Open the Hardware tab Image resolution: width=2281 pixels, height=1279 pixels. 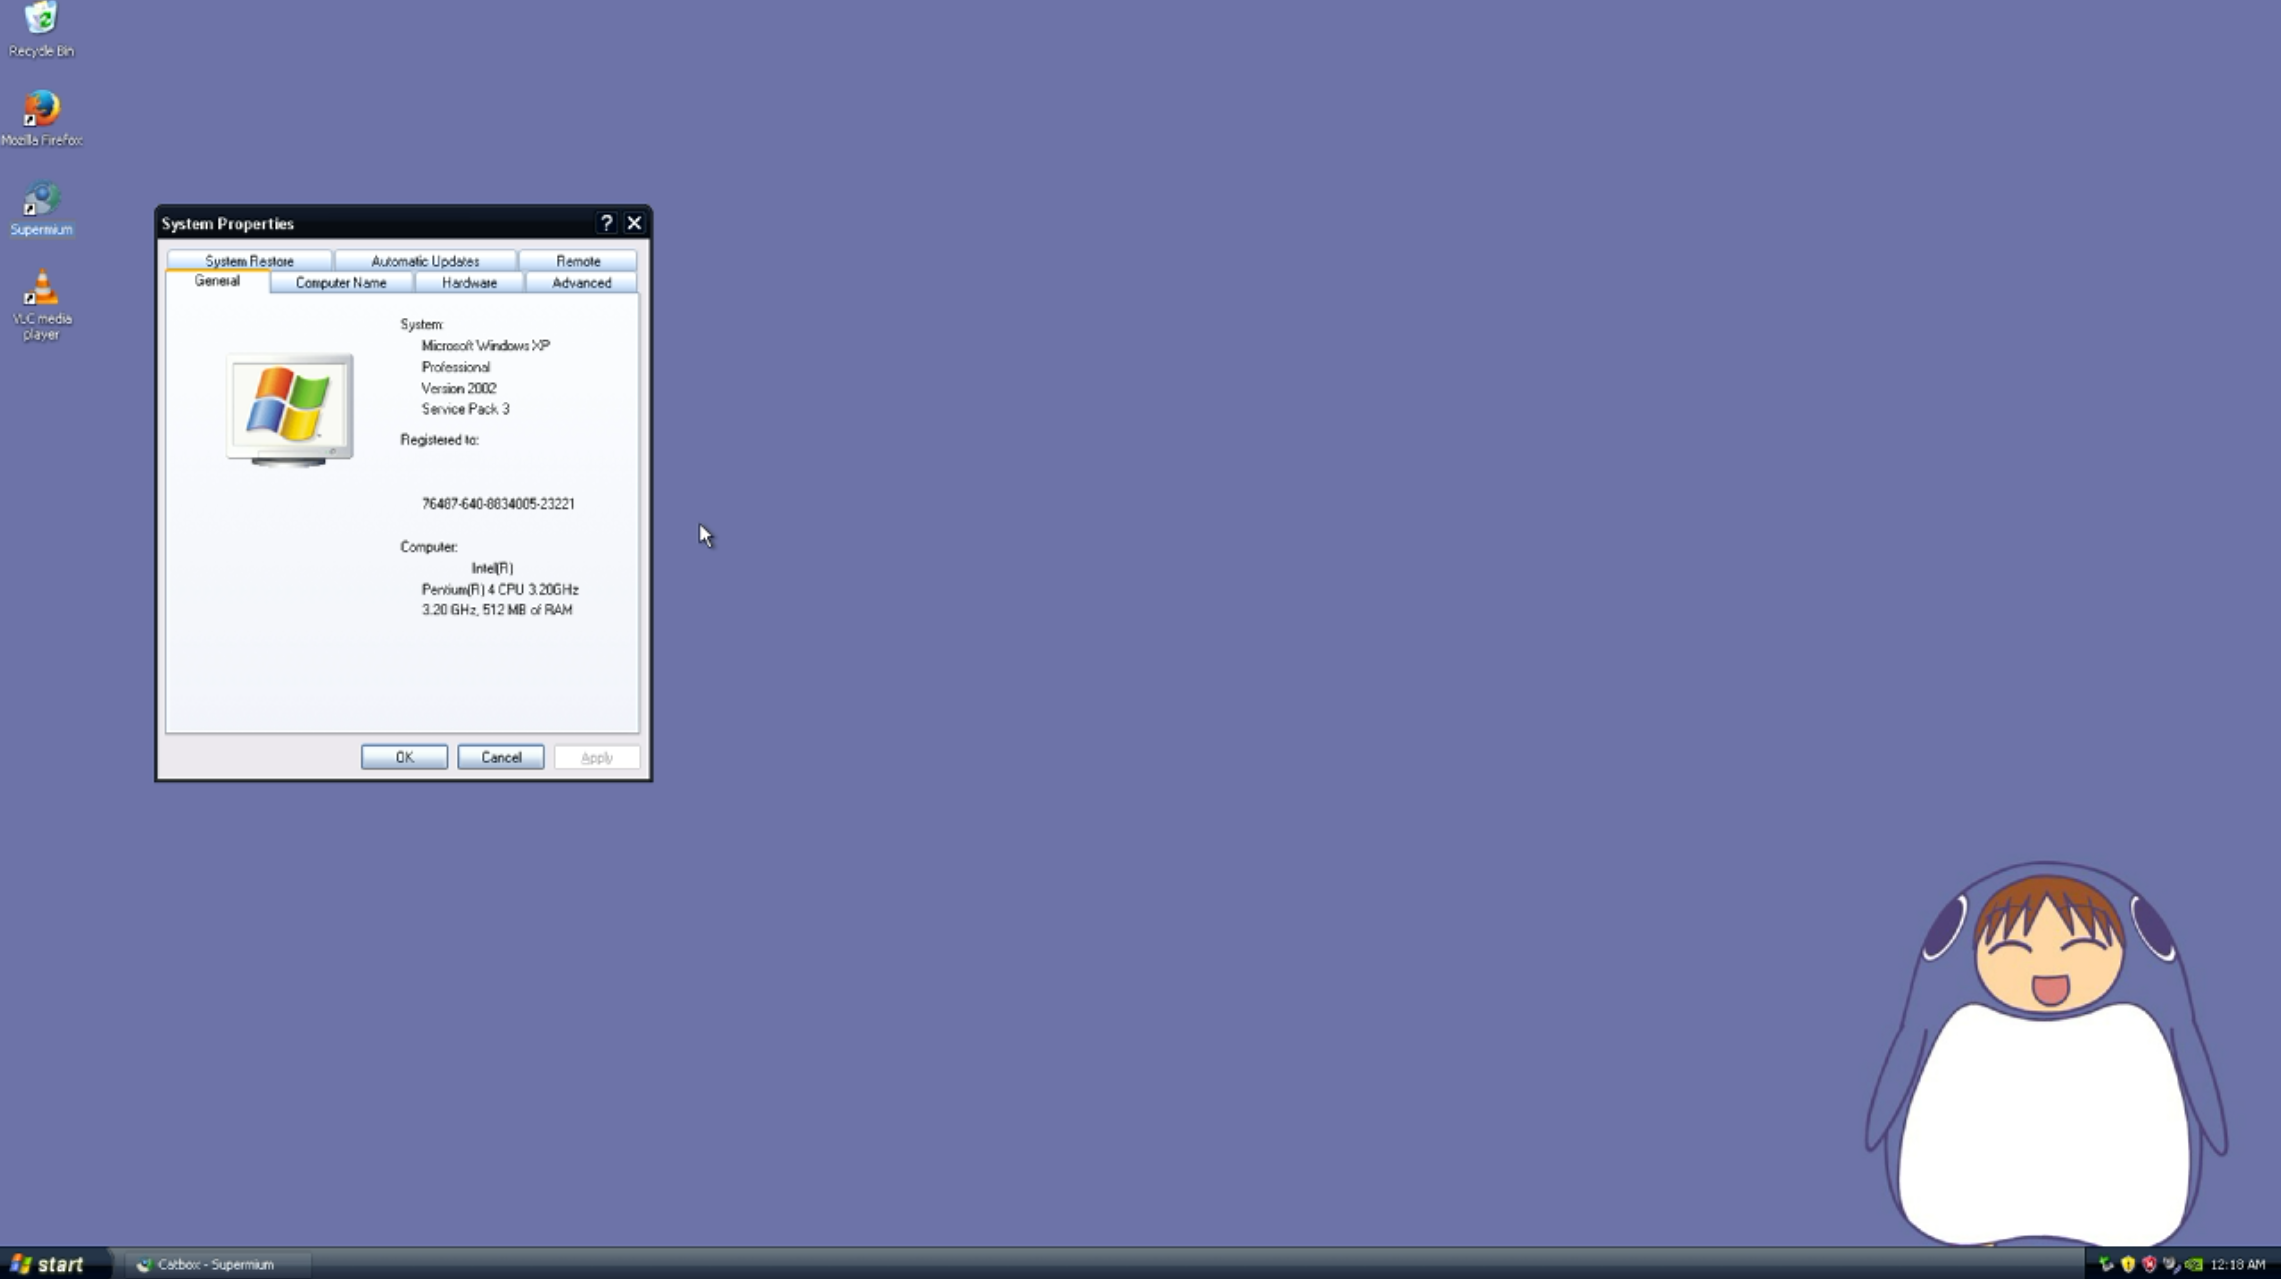tap(469, 283)
